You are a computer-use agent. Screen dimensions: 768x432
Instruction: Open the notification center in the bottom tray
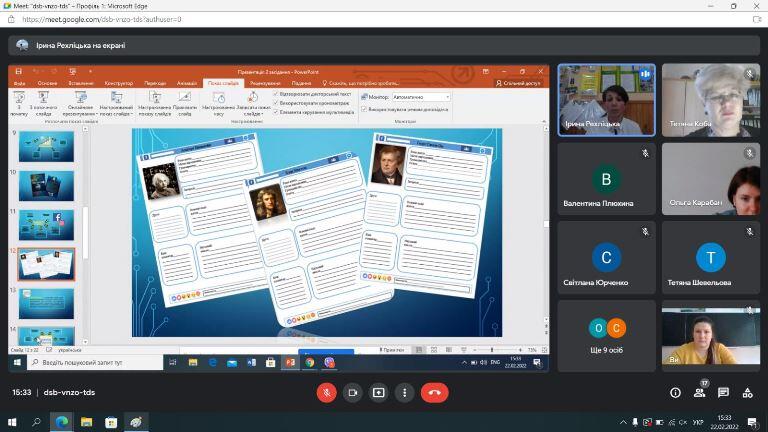752,422
